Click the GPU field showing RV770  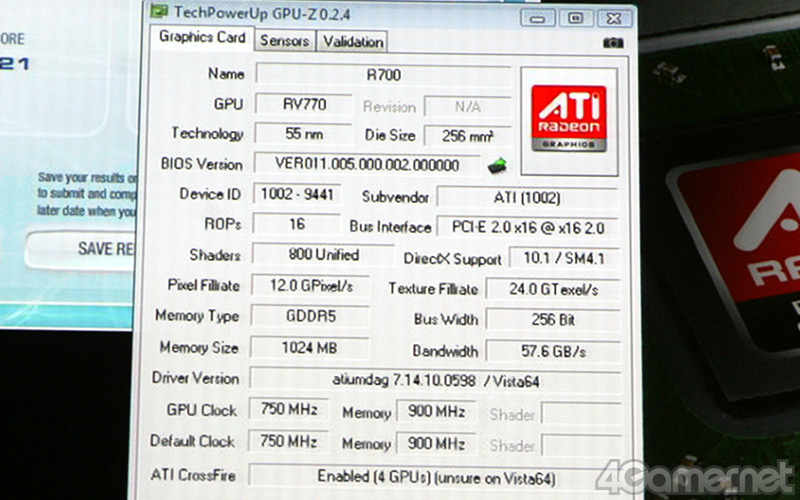coord(303,105)
